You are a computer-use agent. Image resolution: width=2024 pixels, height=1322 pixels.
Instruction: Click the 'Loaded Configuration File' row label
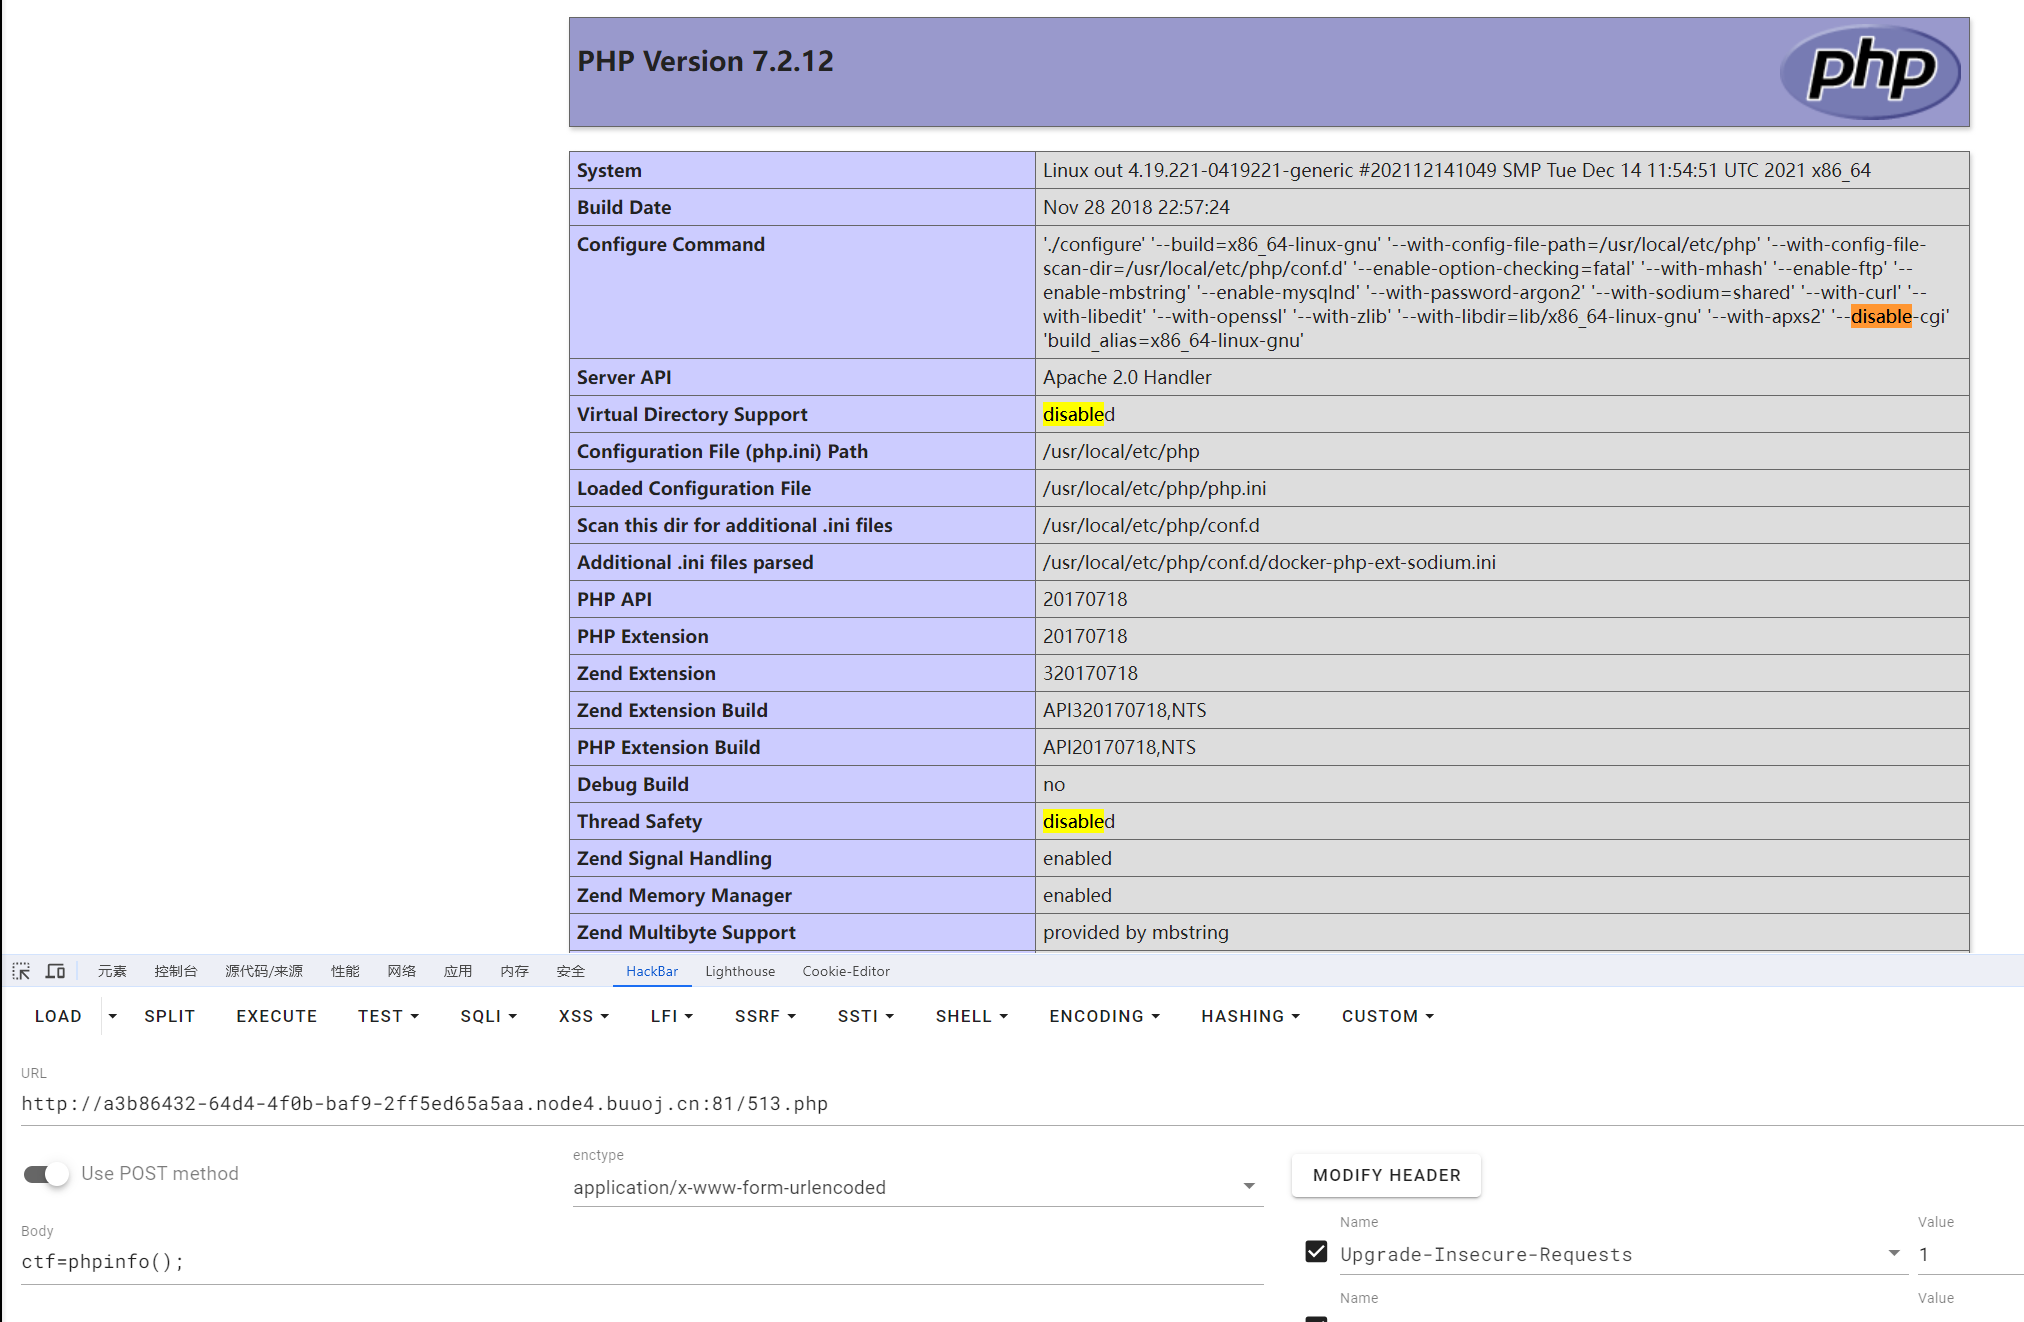click(694, 488)
